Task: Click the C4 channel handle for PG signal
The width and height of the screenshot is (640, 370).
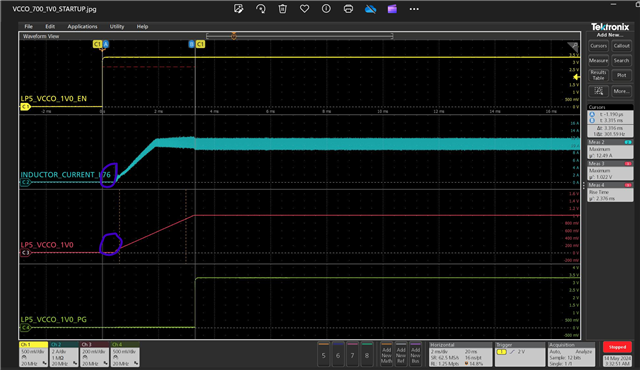Action: 25,328
